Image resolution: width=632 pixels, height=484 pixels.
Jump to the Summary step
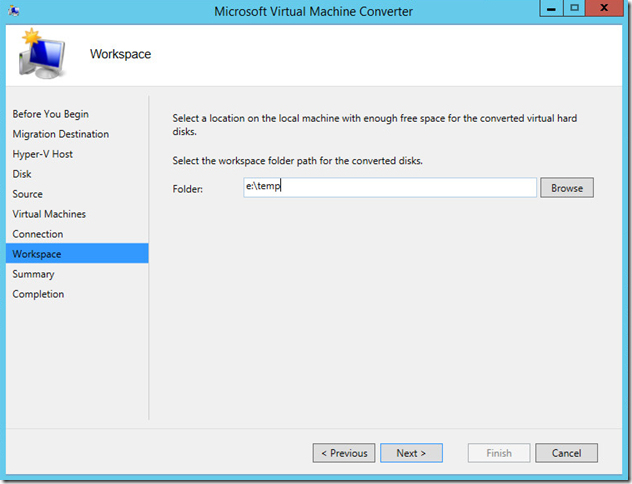coord(33,274)
